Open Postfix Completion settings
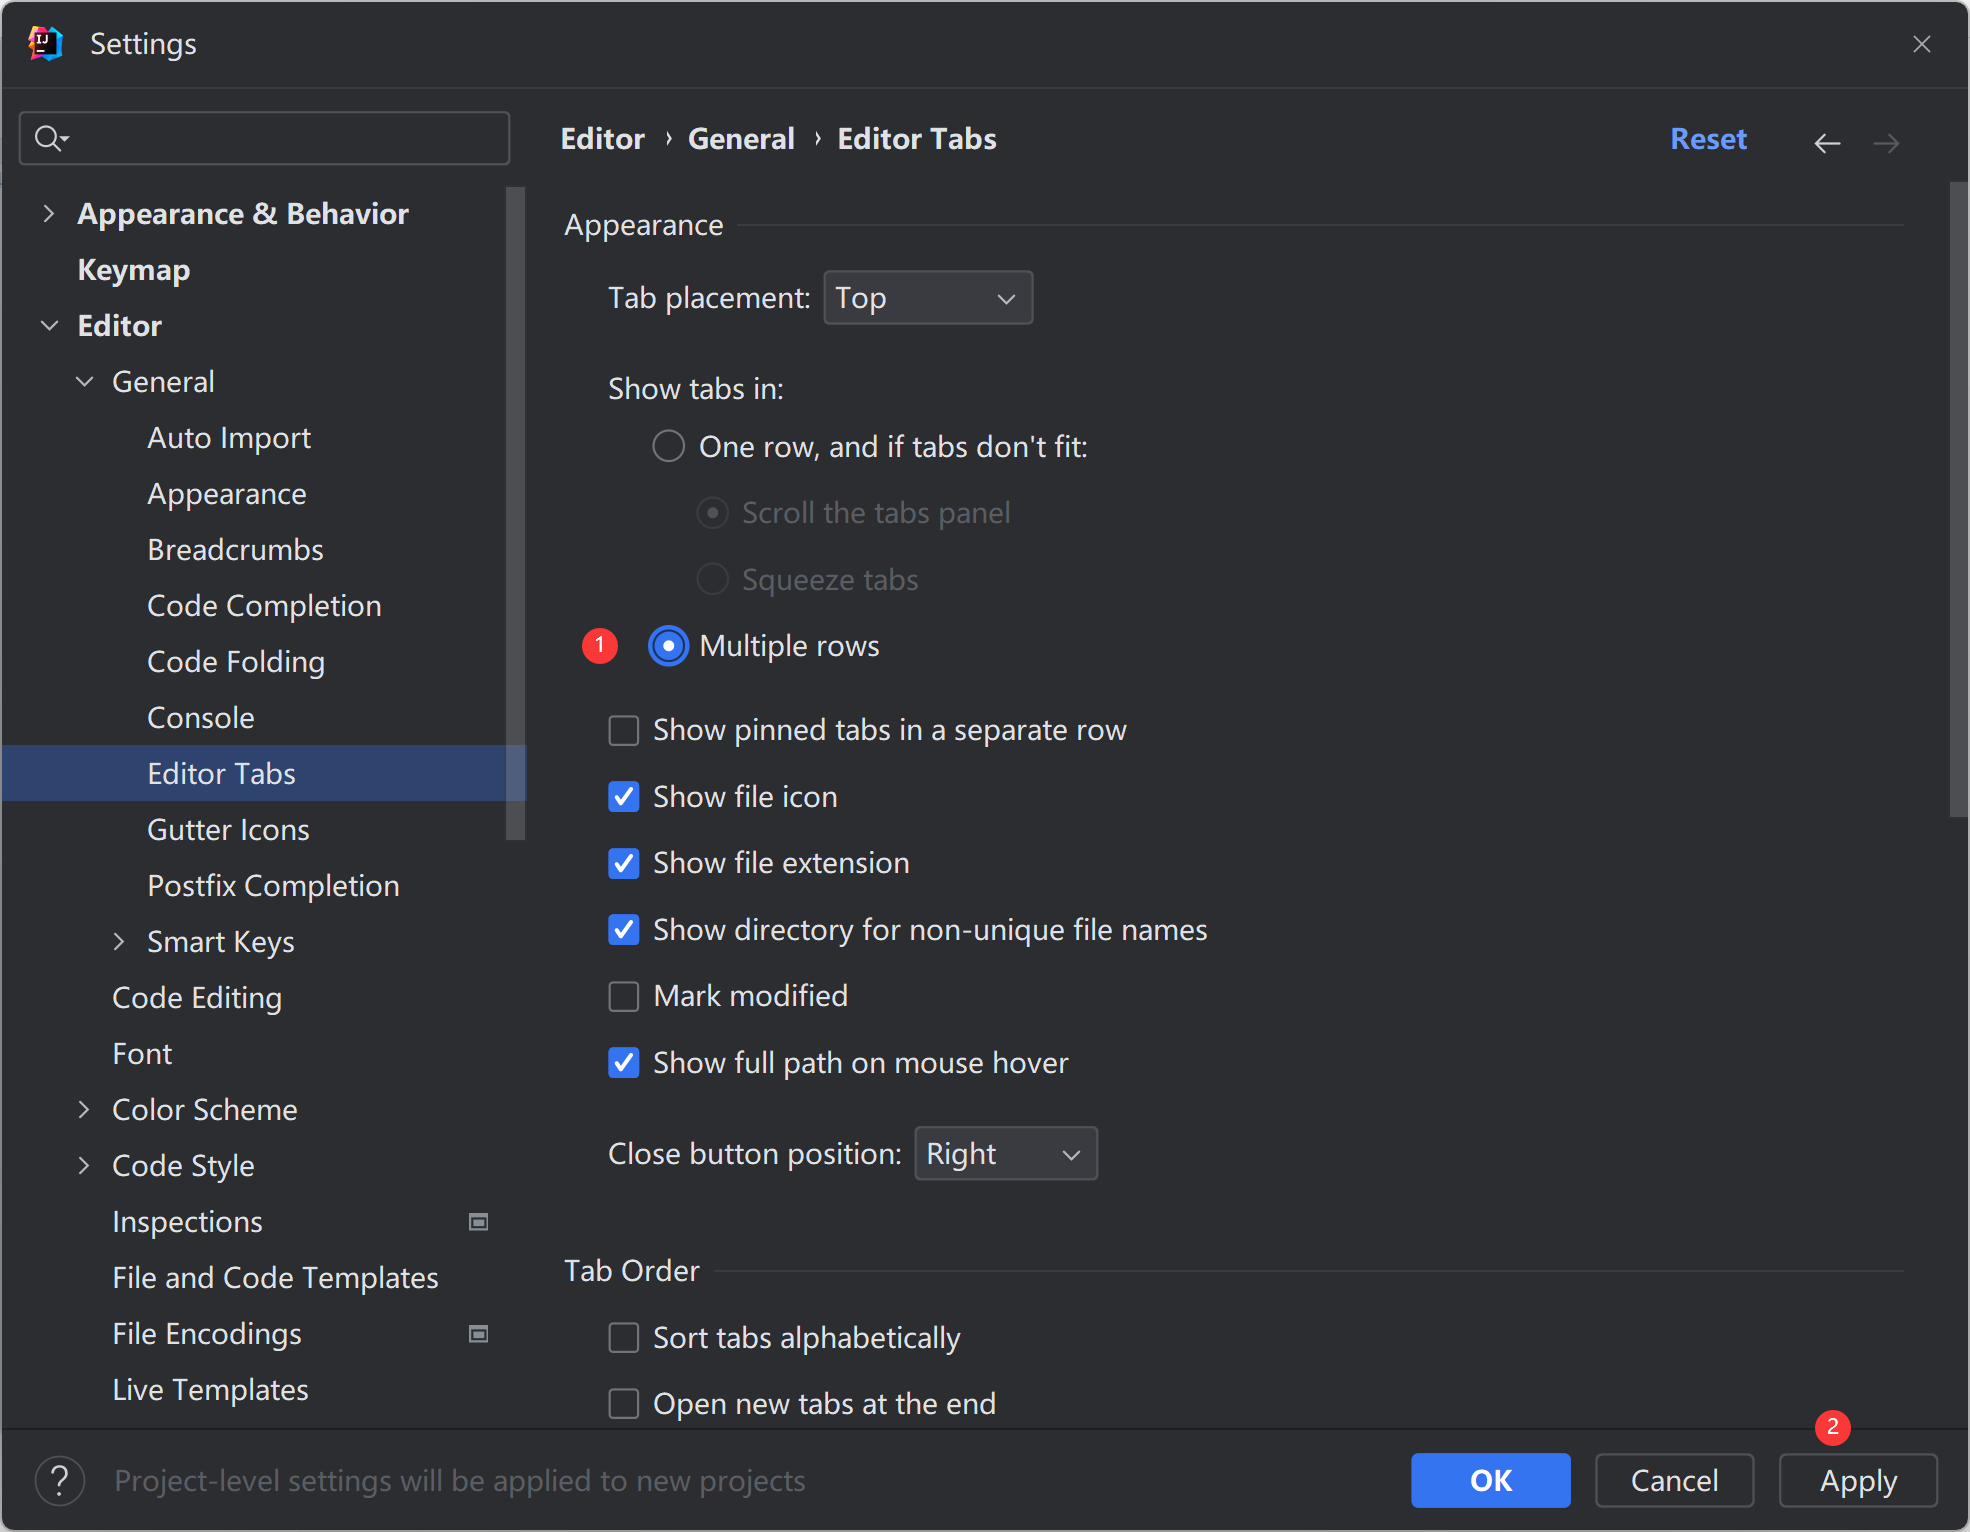Image resolution: width=1970 pixels, height=1532 pixels. tap(273, 886)
